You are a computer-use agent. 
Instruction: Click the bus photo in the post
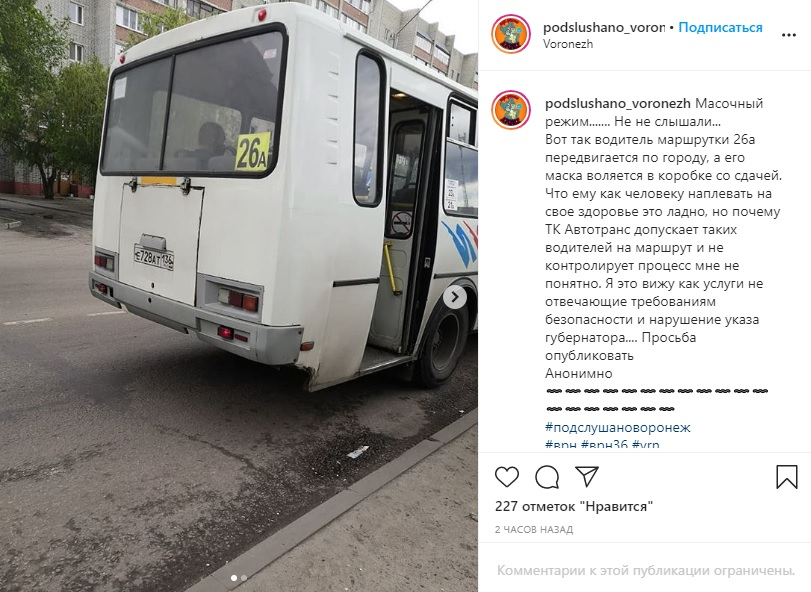pyautogui.click(x=239, y=296)
